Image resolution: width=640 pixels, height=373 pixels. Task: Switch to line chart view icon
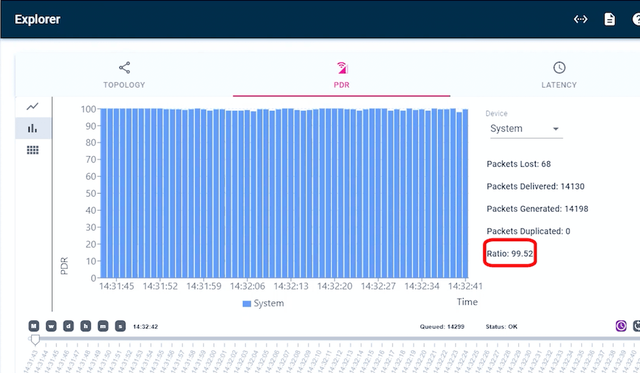point(32,107)
